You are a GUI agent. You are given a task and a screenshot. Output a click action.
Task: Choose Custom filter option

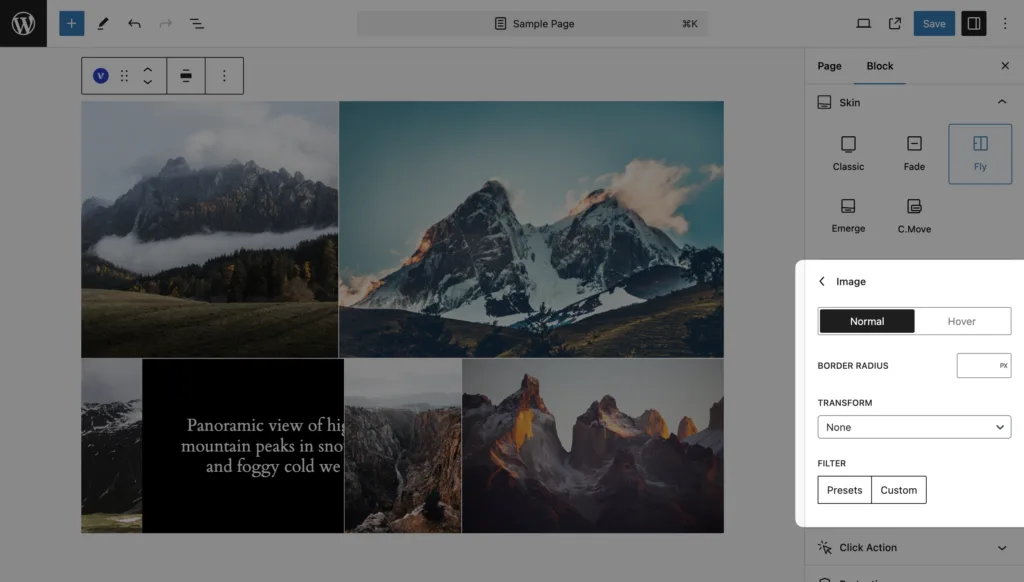point(899,490)
